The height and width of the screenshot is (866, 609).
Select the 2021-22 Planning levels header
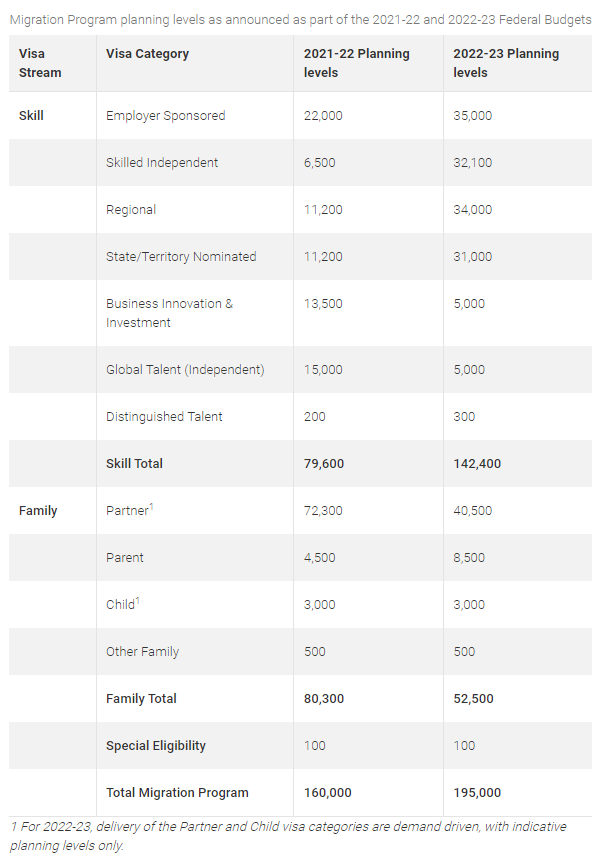pos(356,63)
